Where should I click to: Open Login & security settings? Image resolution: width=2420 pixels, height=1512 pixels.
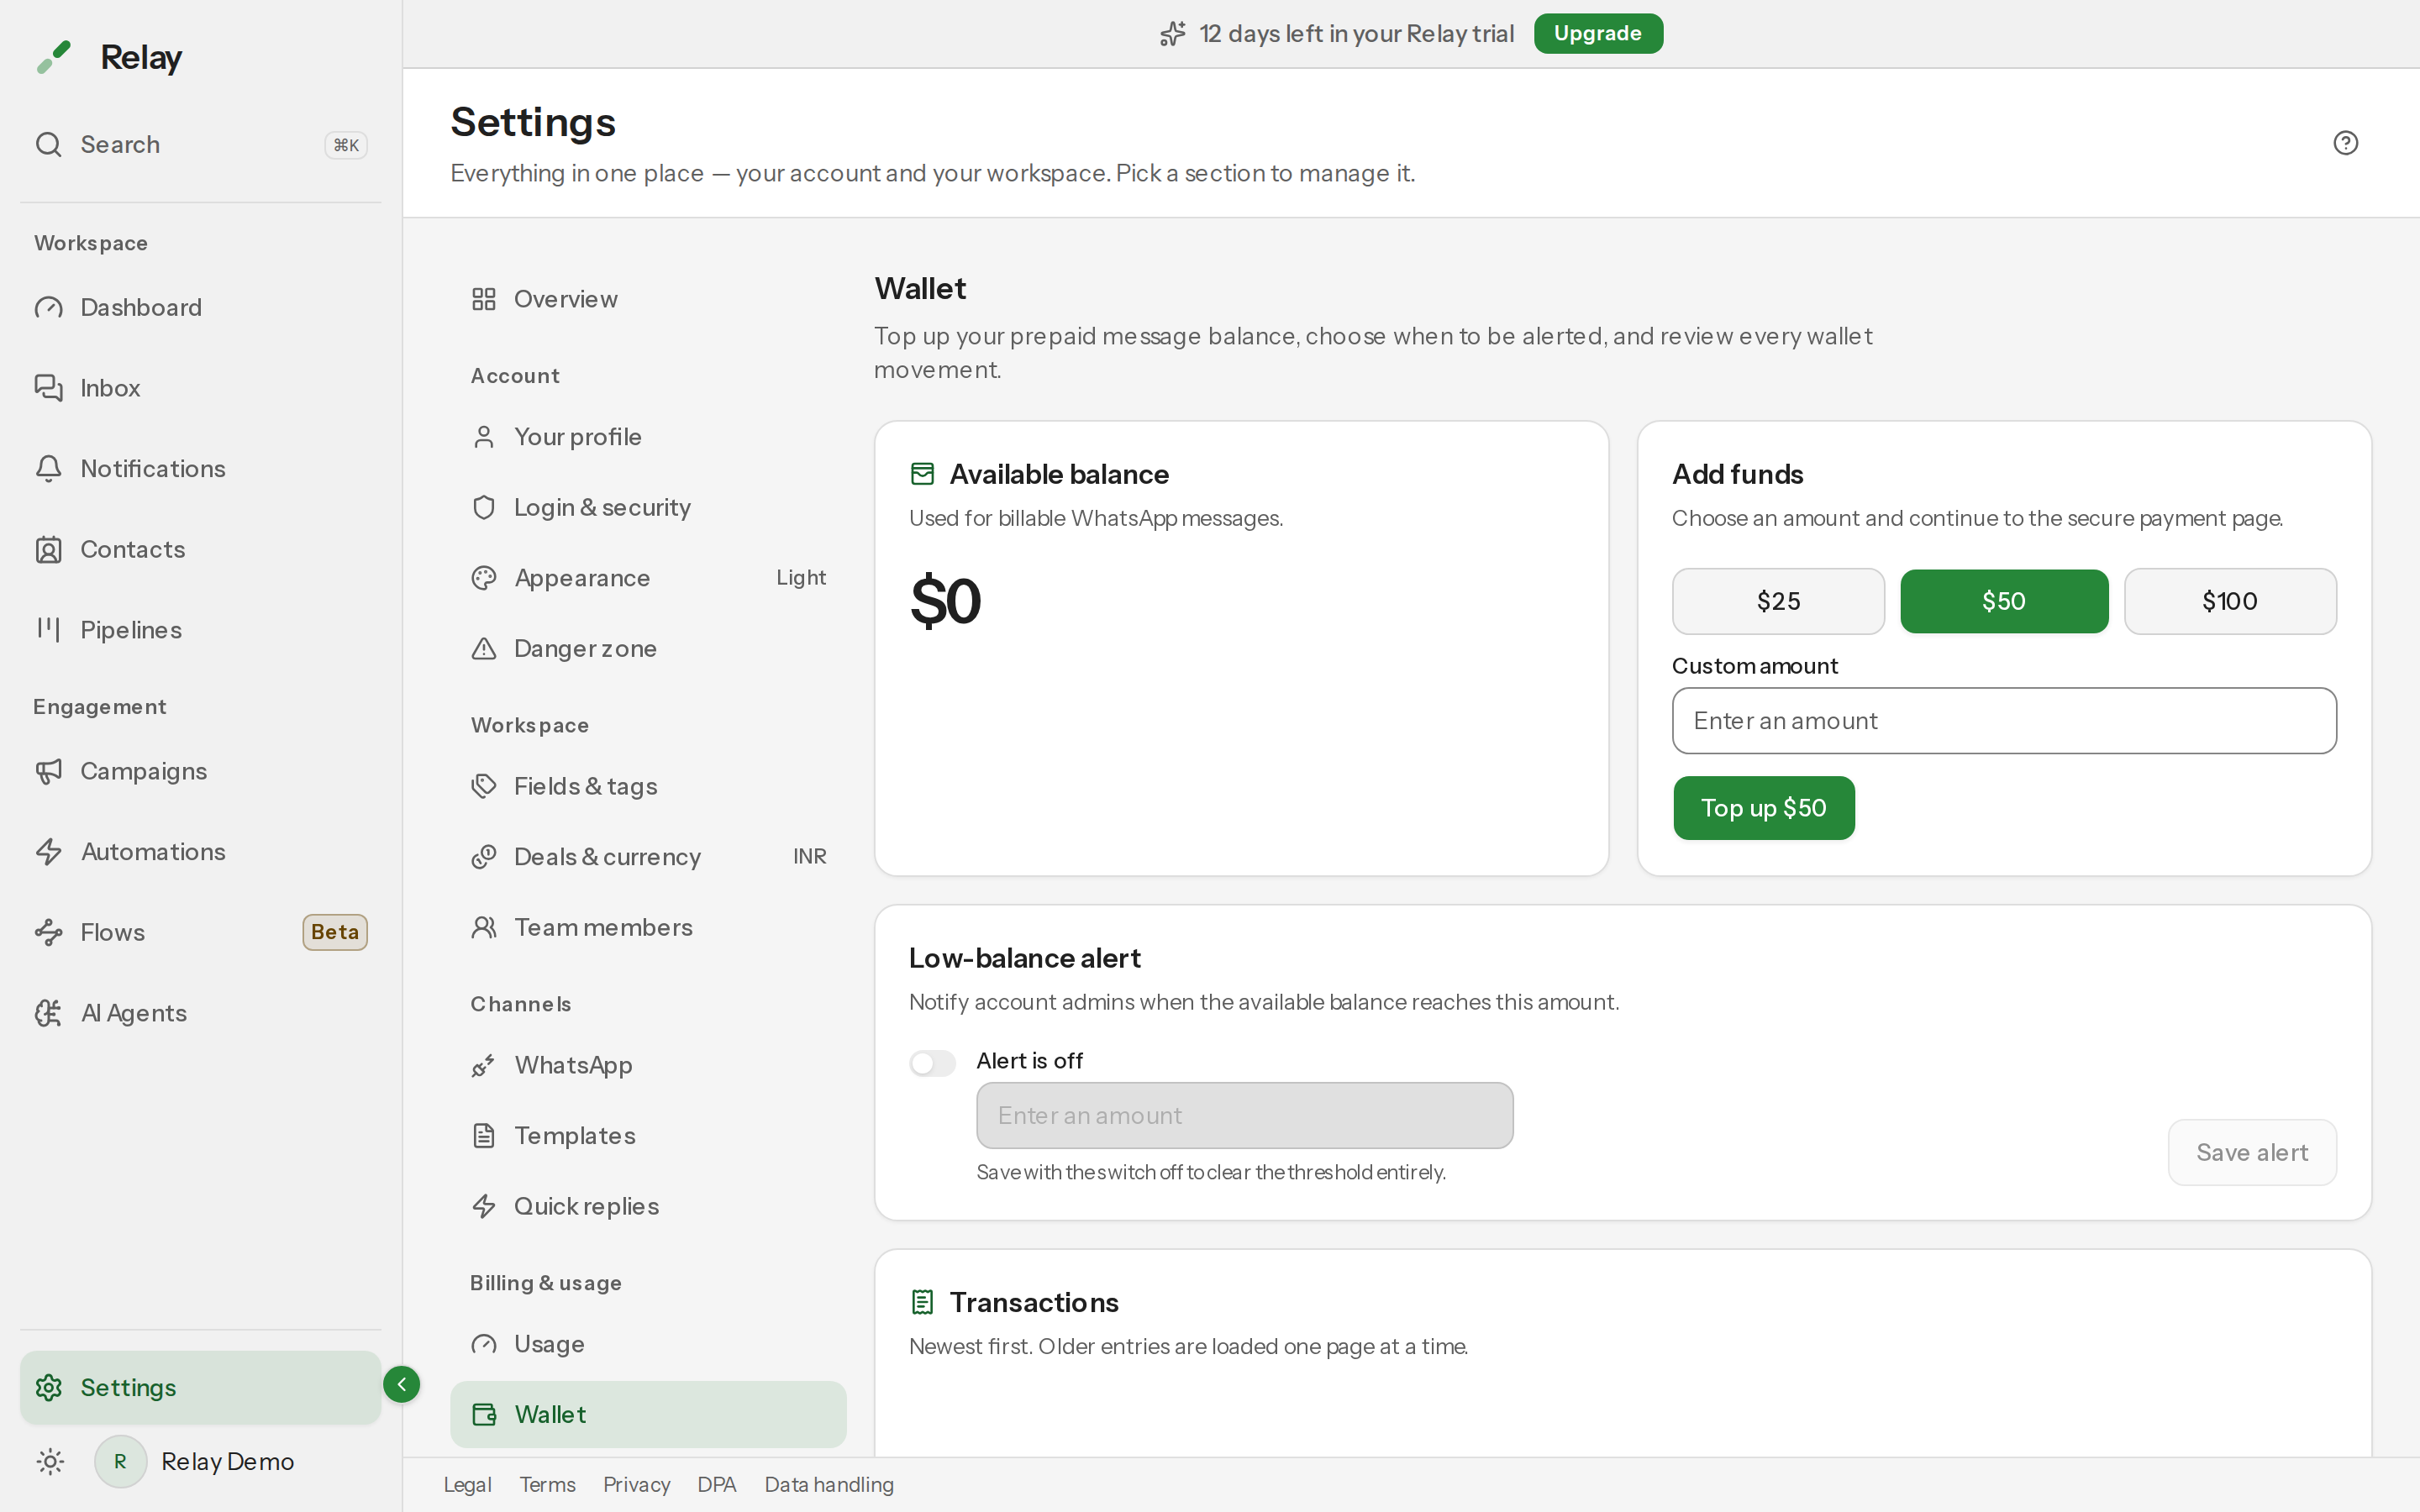tap(648, 507)
